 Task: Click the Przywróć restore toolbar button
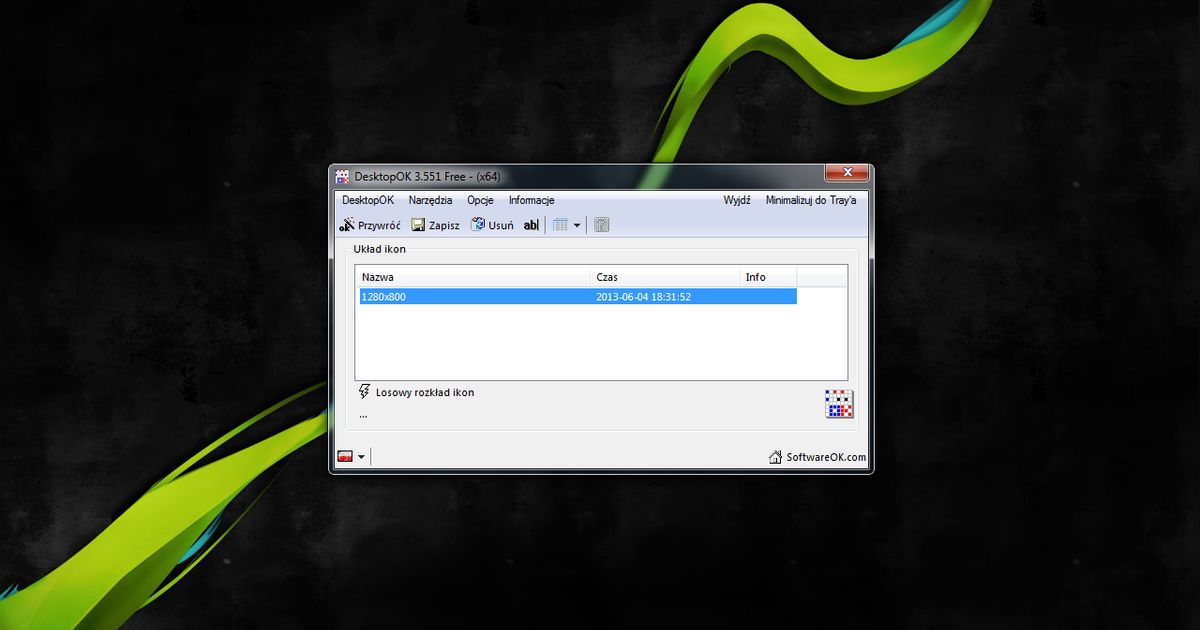(370, 225)
